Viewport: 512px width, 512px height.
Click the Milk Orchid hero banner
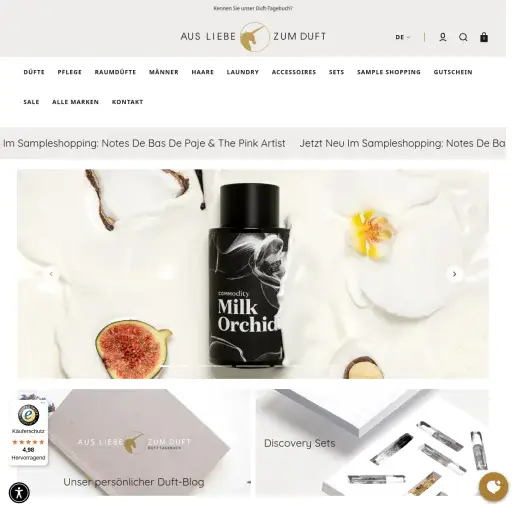(253, 274)
